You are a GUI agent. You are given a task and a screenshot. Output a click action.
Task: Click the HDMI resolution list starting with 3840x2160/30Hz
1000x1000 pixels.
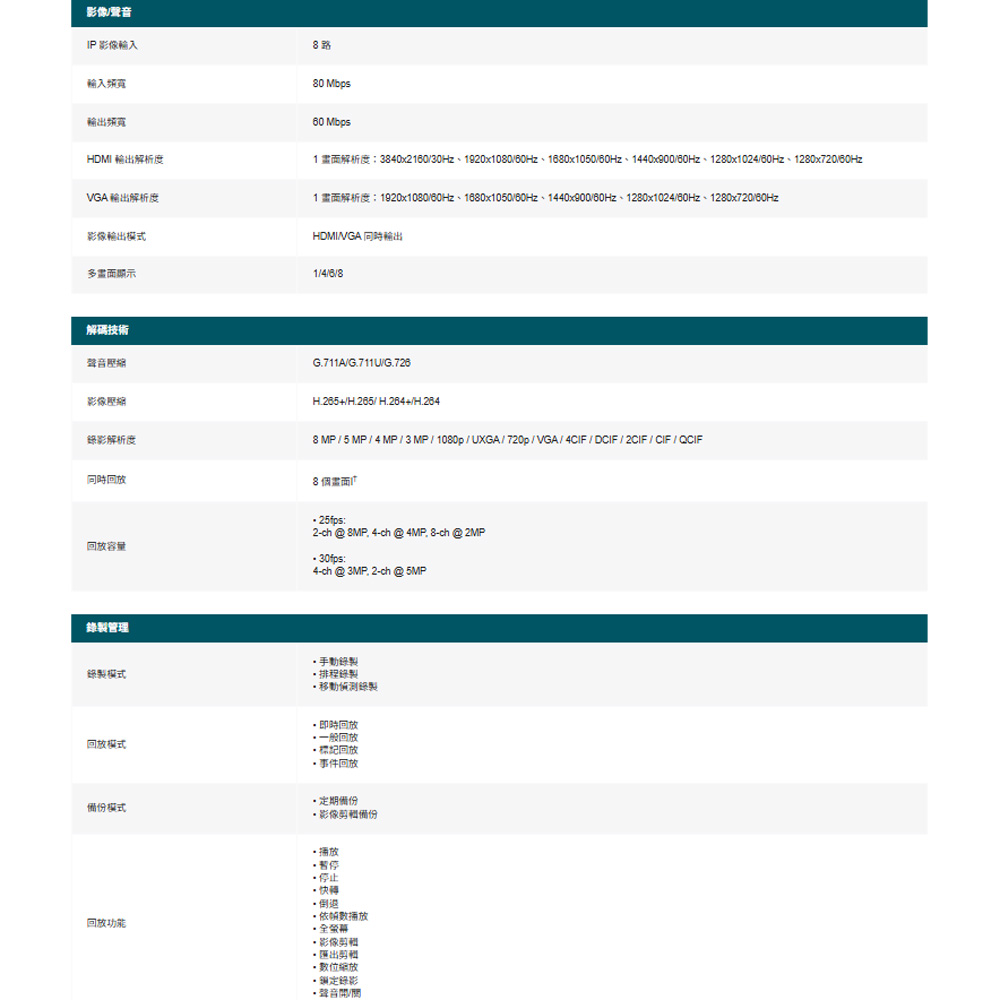click(x=587, y=159)
